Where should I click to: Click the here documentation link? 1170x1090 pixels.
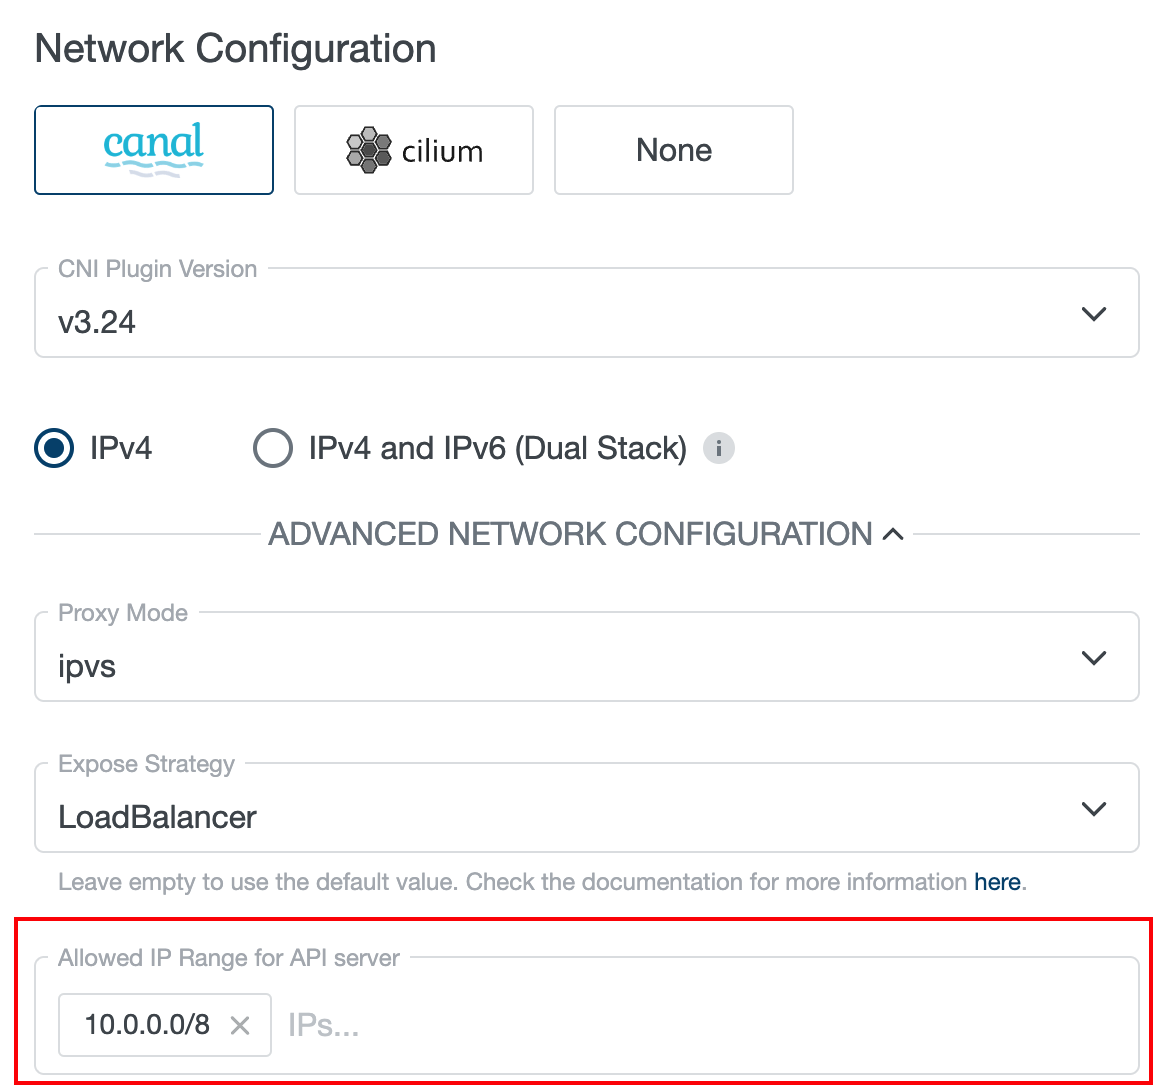point(996,882)
